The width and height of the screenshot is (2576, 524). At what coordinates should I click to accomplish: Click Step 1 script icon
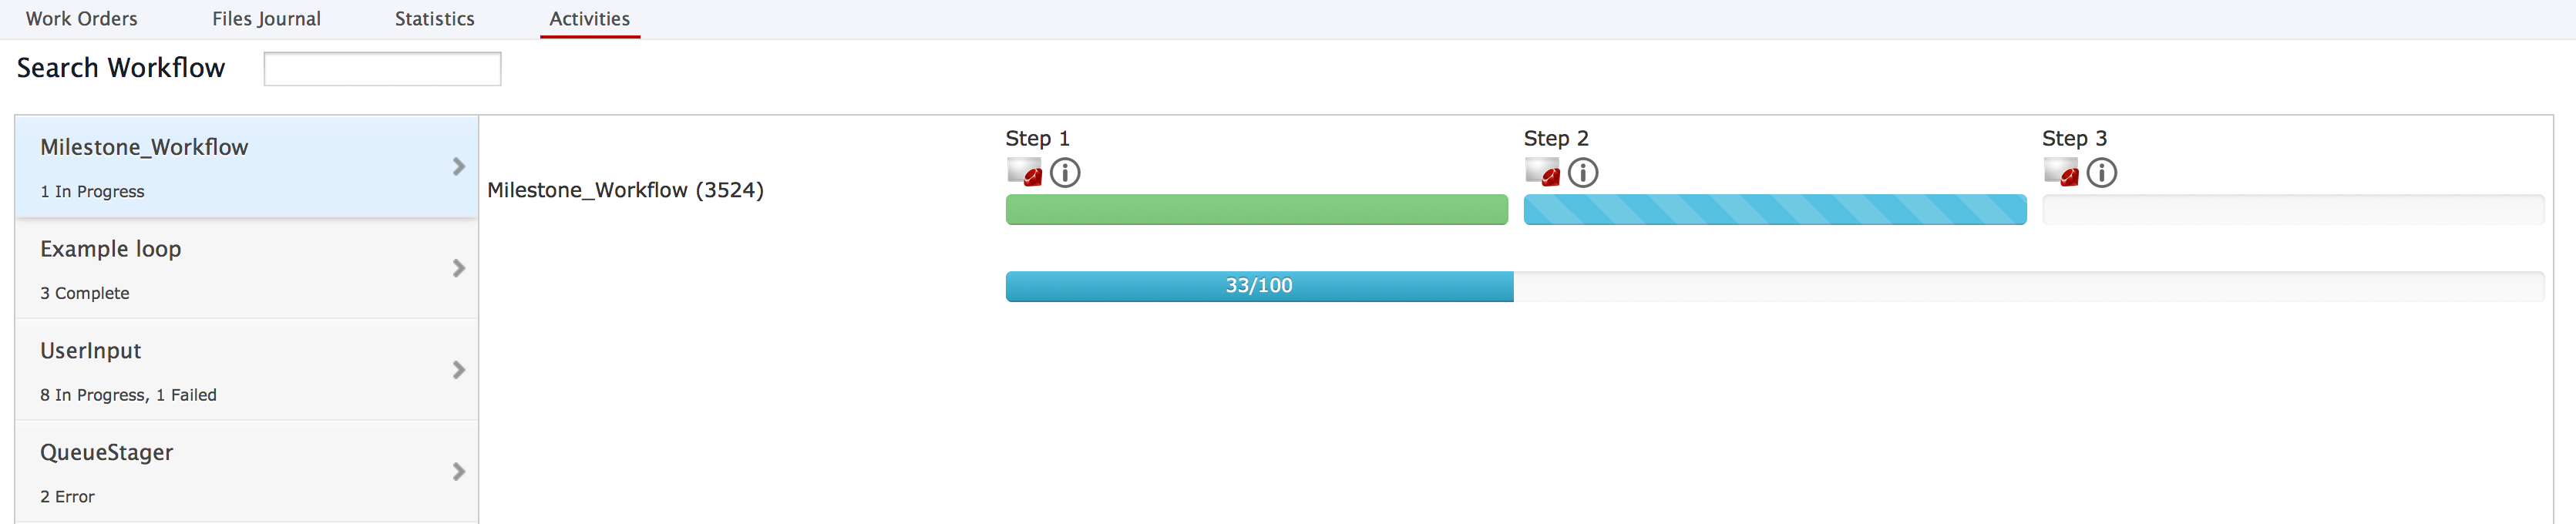tap(1024, 172)
